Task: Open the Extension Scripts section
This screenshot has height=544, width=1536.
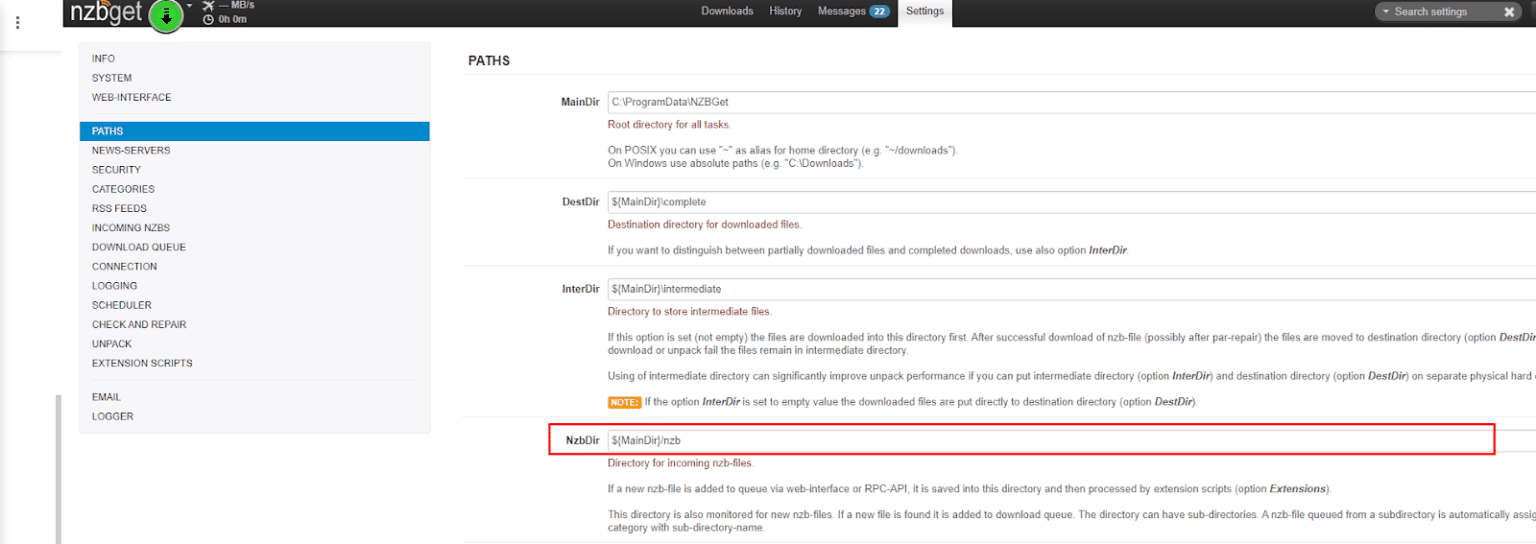Action: 142,363
